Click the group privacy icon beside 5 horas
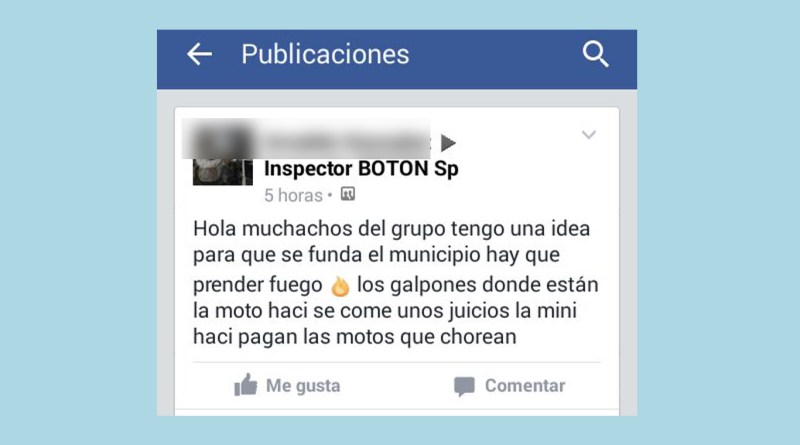This screenshot has height=445, width=800. tap(347, 194)
